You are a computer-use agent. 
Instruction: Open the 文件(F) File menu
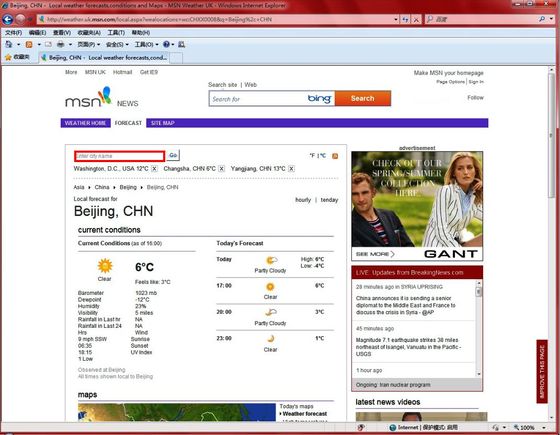[14, 32]
